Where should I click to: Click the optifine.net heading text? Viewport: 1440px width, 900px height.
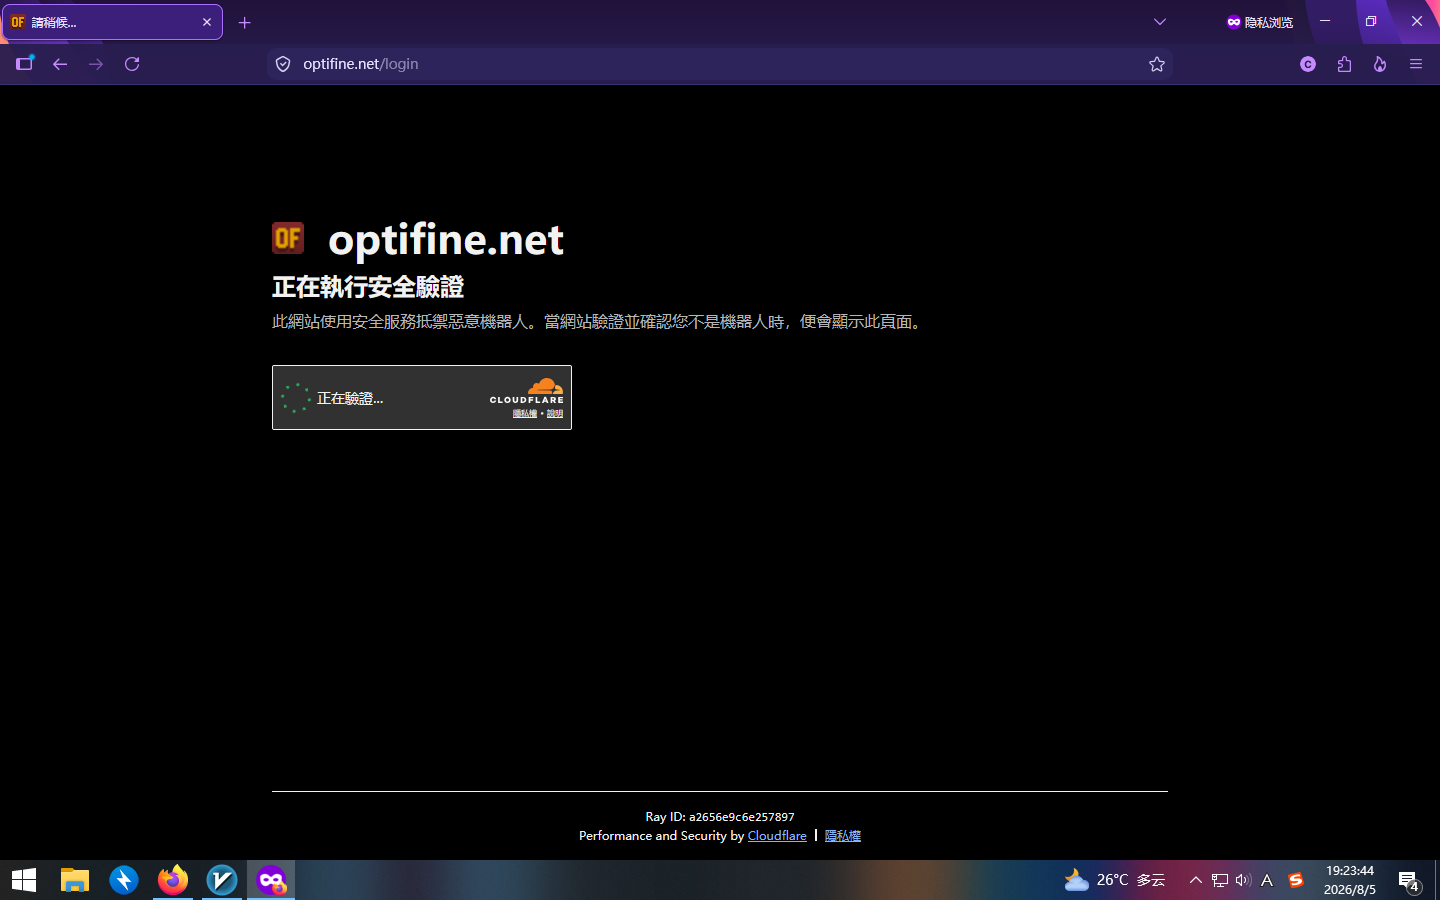click(446, 240)
